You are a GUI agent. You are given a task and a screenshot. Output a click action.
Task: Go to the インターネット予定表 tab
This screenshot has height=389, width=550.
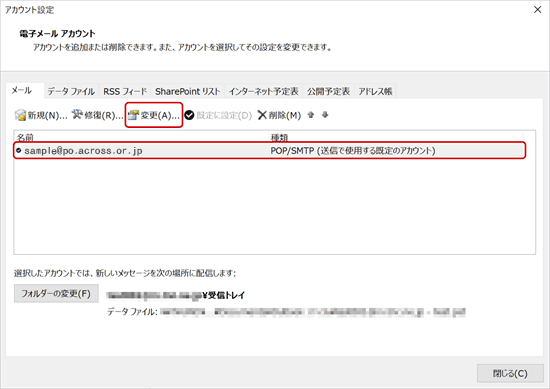(263, 91)
